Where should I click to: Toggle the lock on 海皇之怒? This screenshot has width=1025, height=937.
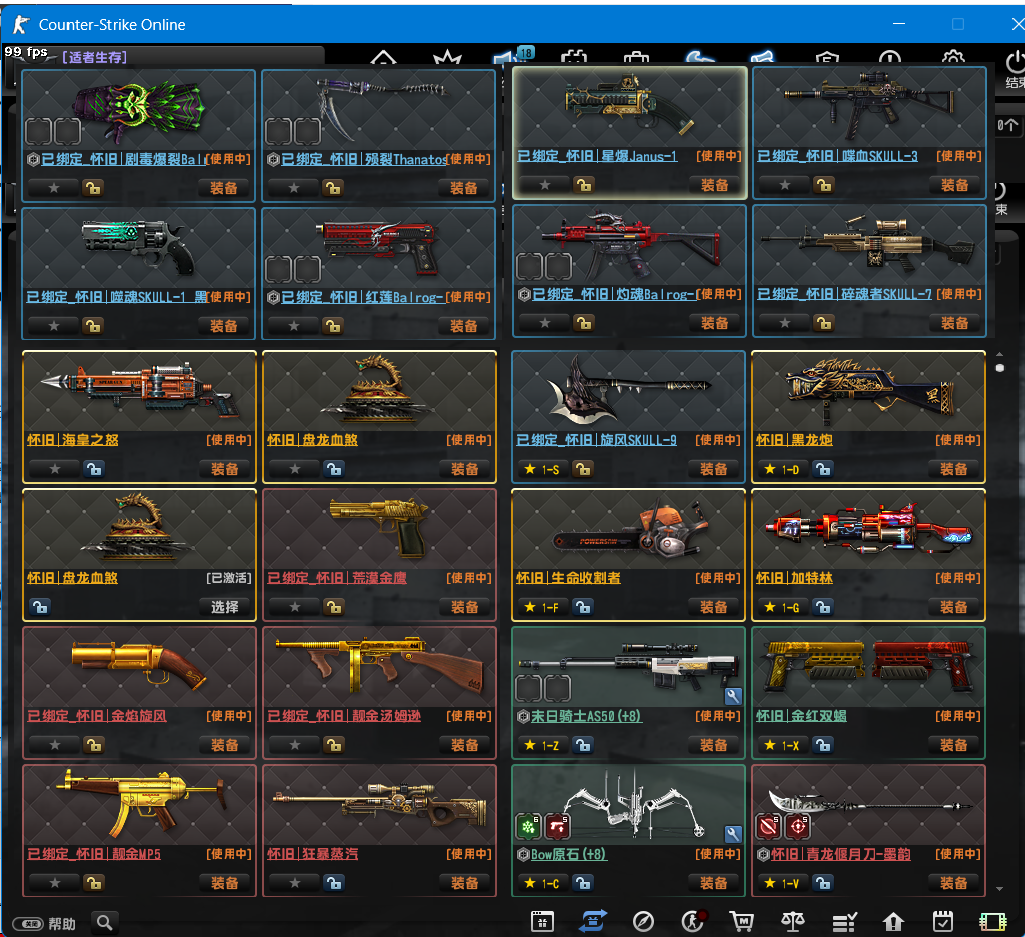coord(93,469)
